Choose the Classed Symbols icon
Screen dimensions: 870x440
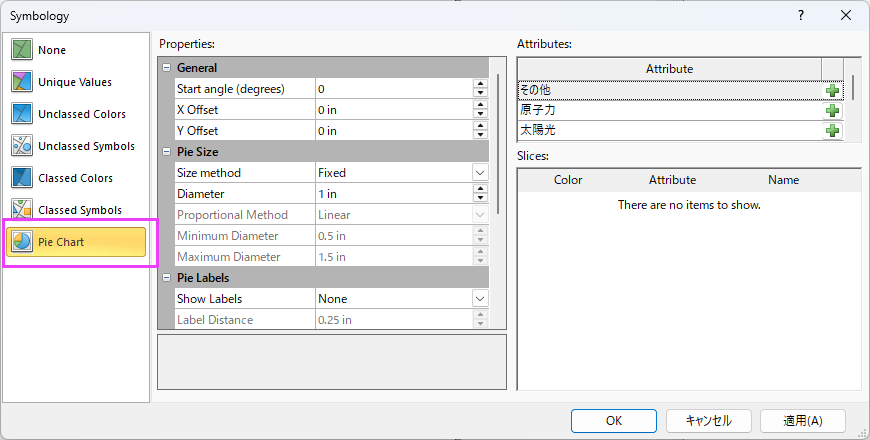(x=22, y=210)
